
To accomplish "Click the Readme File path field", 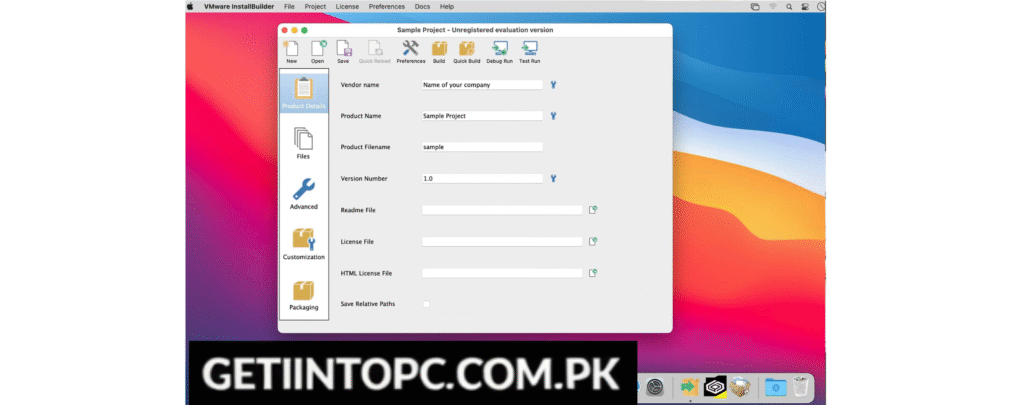I will 502,210.
